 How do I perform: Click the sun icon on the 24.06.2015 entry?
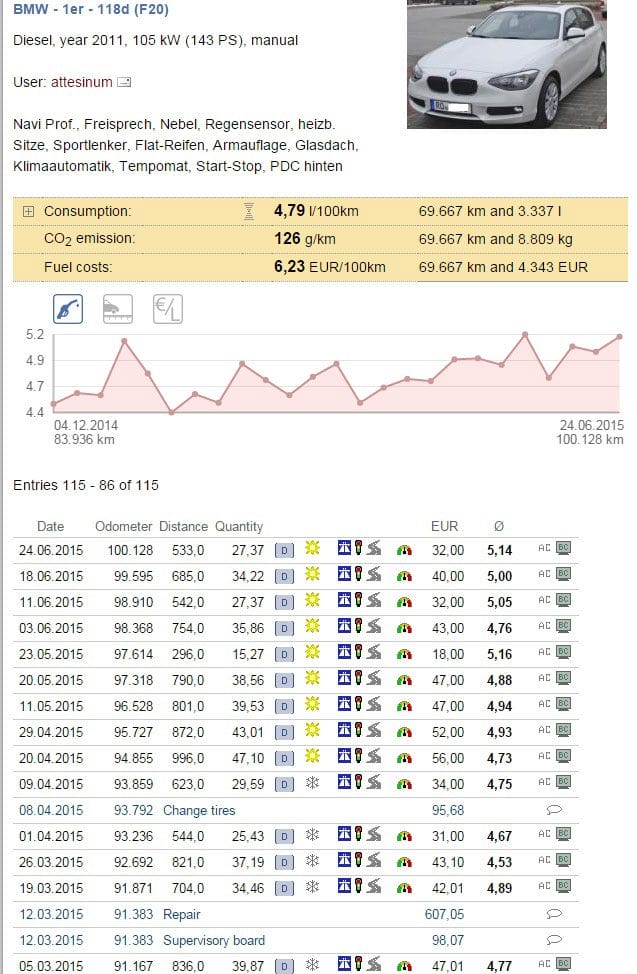click(312, 550)
